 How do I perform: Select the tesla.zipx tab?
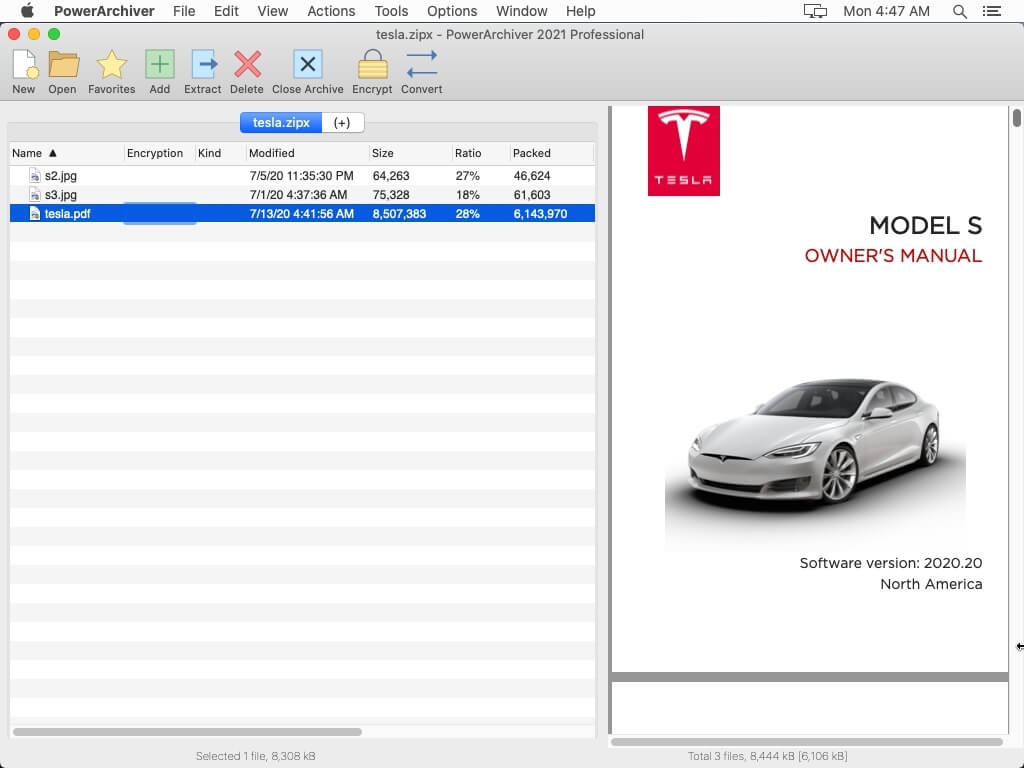coord(281,123)
